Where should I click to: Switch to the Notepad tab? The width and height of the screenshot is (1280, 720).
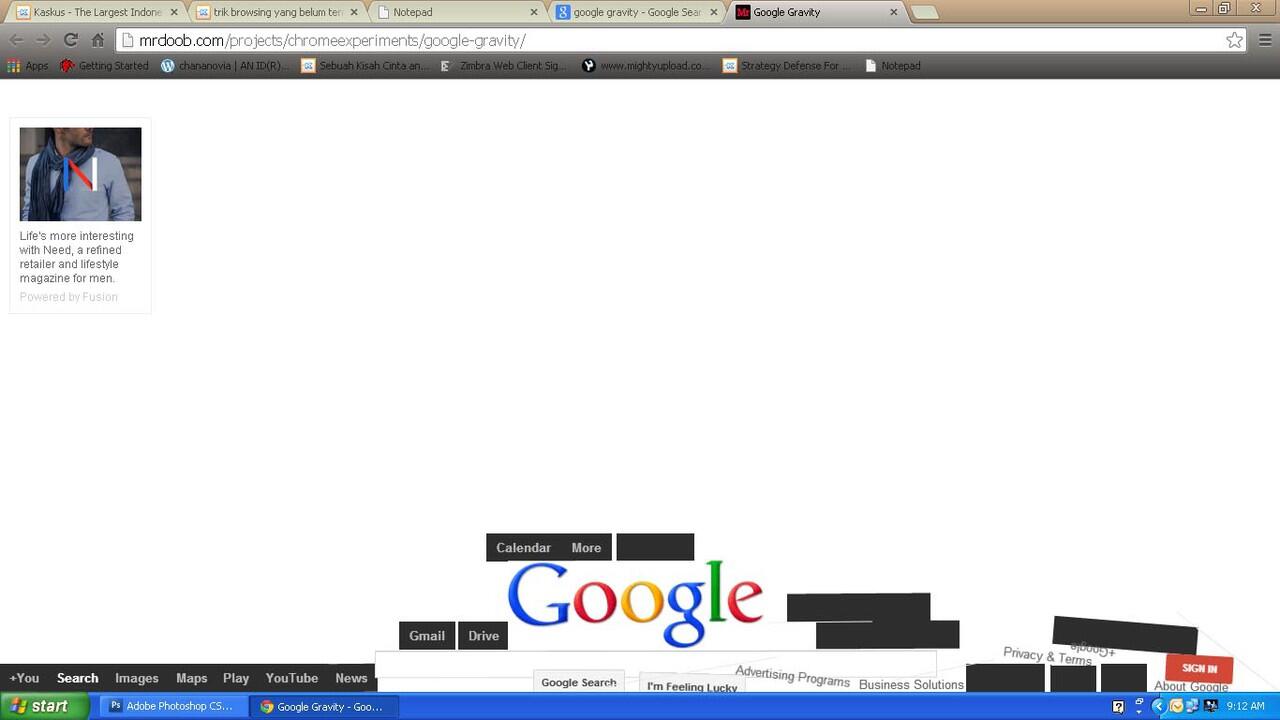[456, 12]
